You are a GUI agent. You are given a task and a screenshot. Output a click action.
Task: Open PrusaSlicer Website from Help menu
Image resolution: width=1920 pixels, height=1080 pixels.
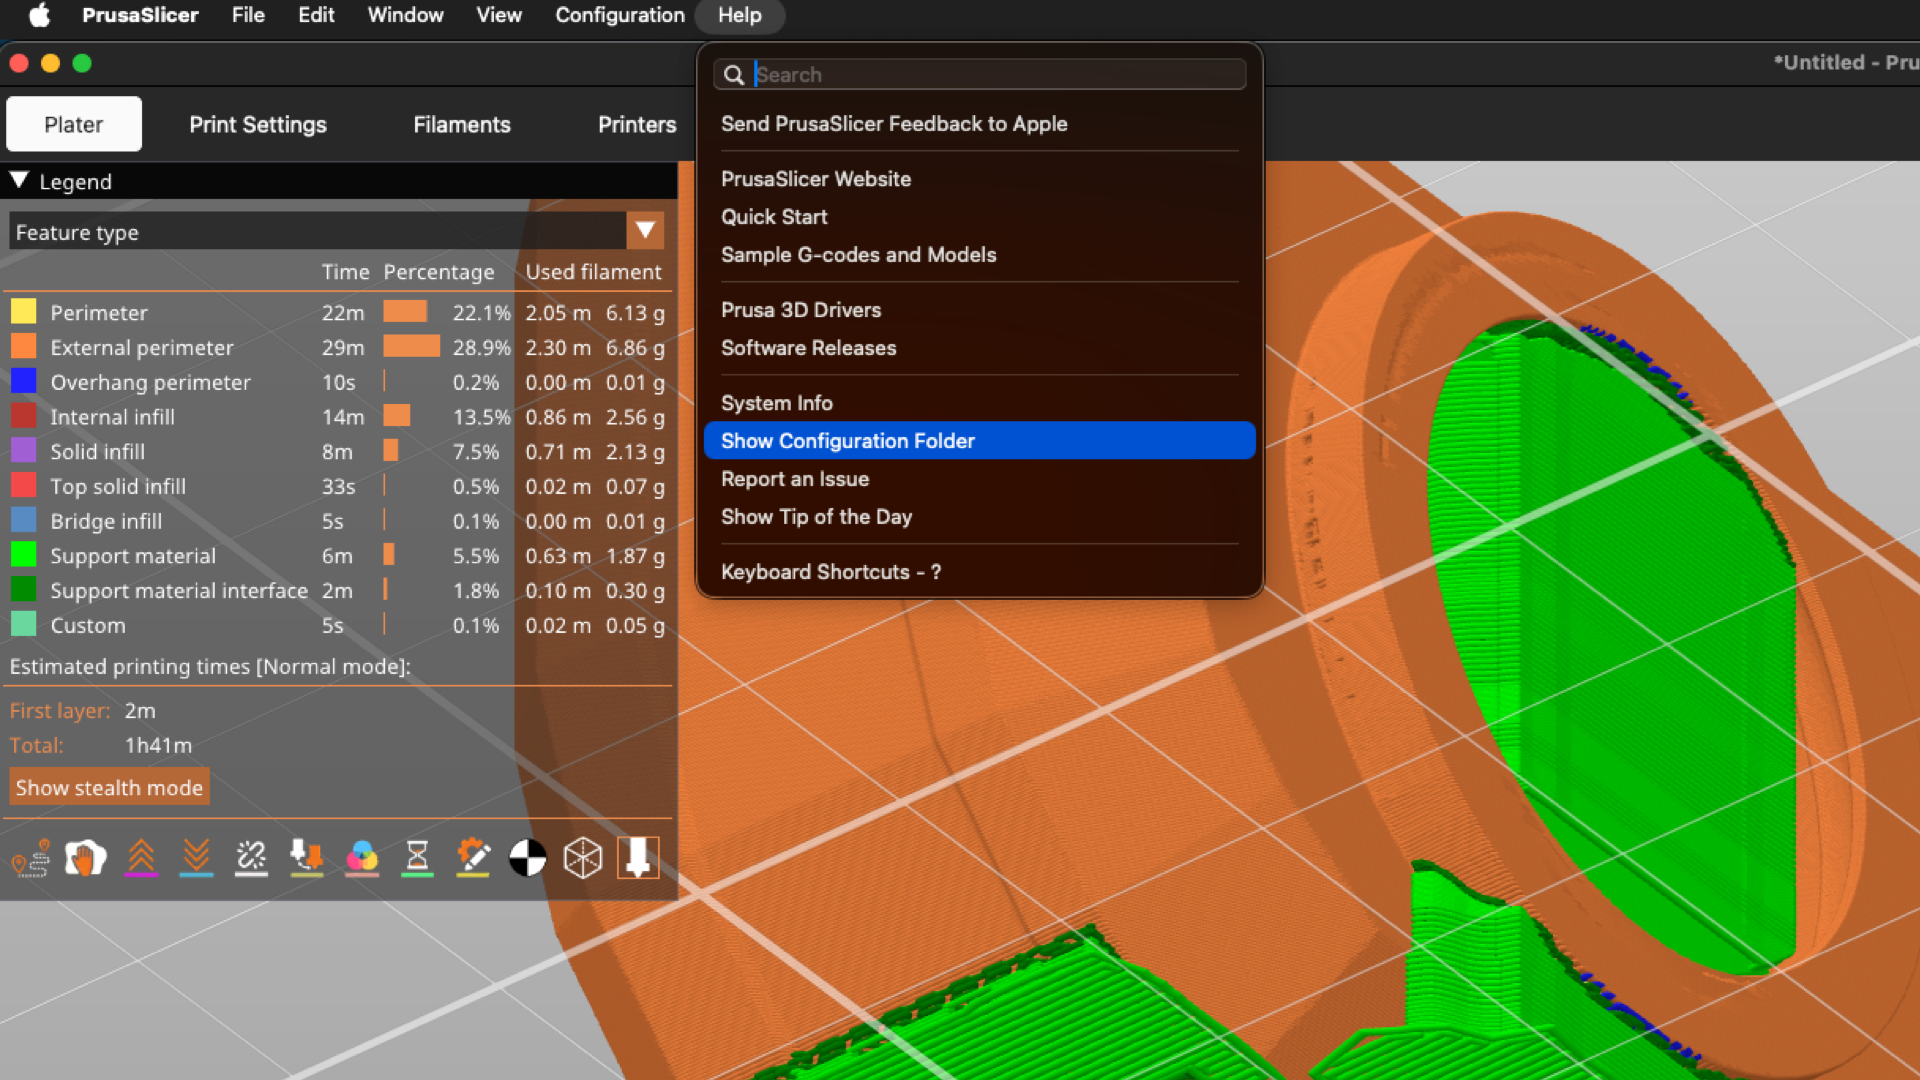[x=980, y=179]
